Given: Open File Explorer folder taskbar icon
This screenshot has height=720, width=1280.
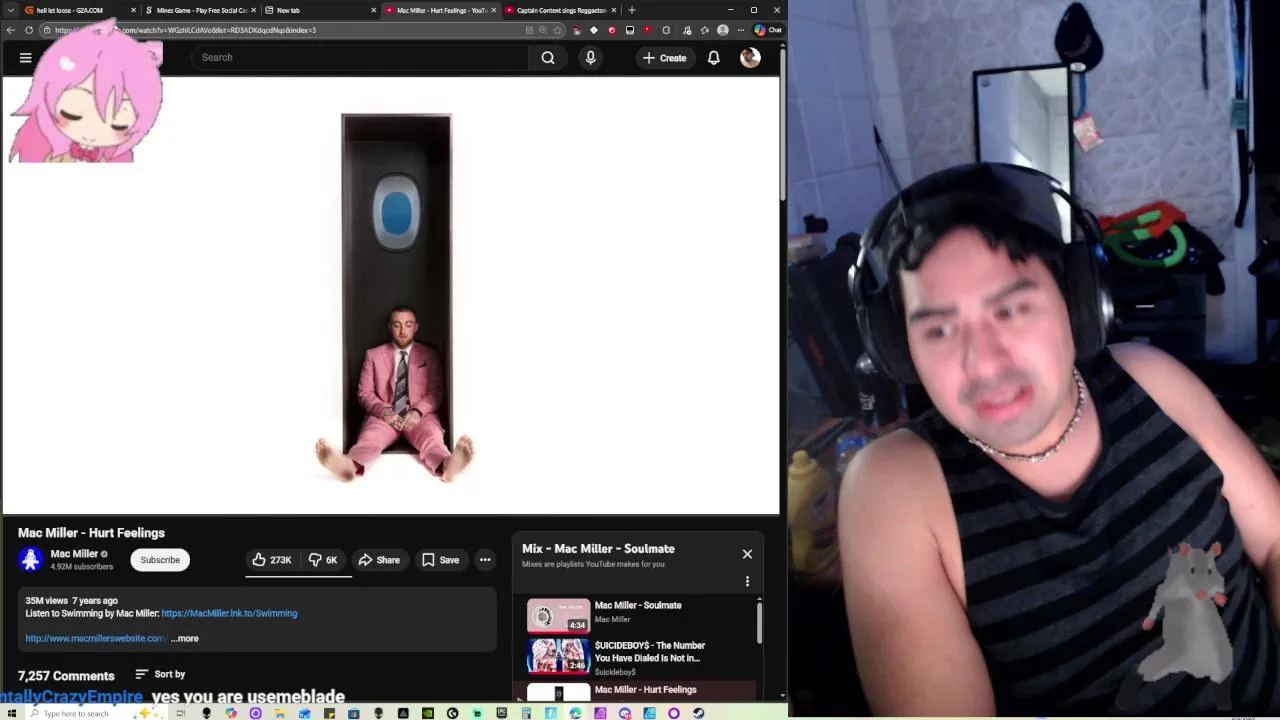Looking at the screenshot, I should pyautogui.click(x=280, y=713).
